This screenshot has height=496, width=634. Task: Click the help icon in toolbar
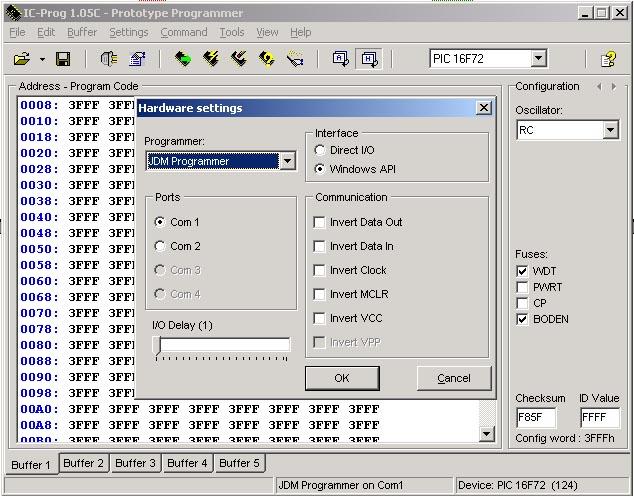coord(607,60)
